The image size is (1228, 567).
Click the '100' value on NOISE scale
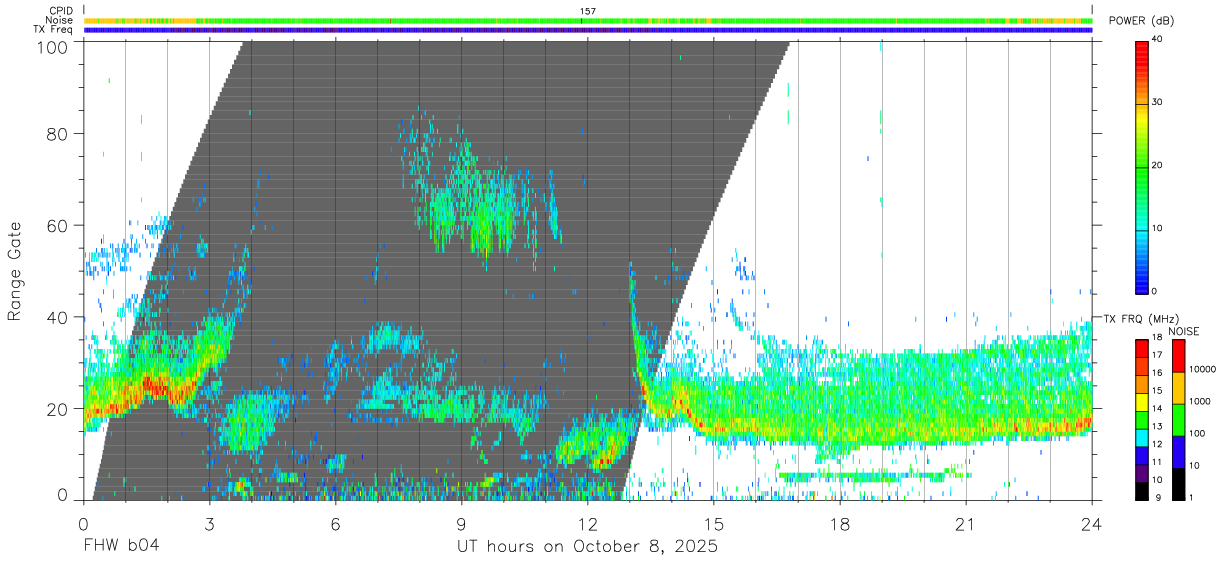[x=1199, y=434]
